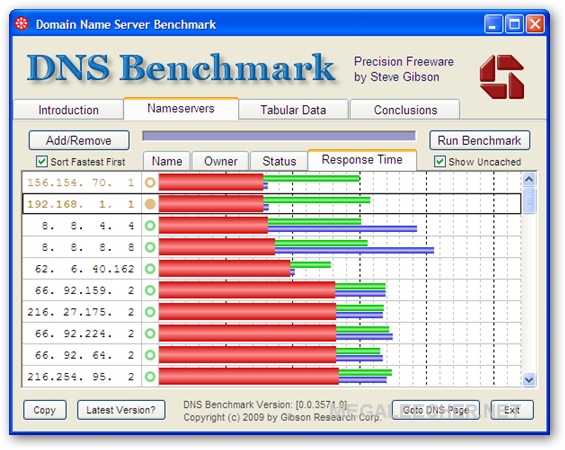Click status circle for 216.254.95.2
The width and height of the screenshot is (565, 450).
coord(150,377)
